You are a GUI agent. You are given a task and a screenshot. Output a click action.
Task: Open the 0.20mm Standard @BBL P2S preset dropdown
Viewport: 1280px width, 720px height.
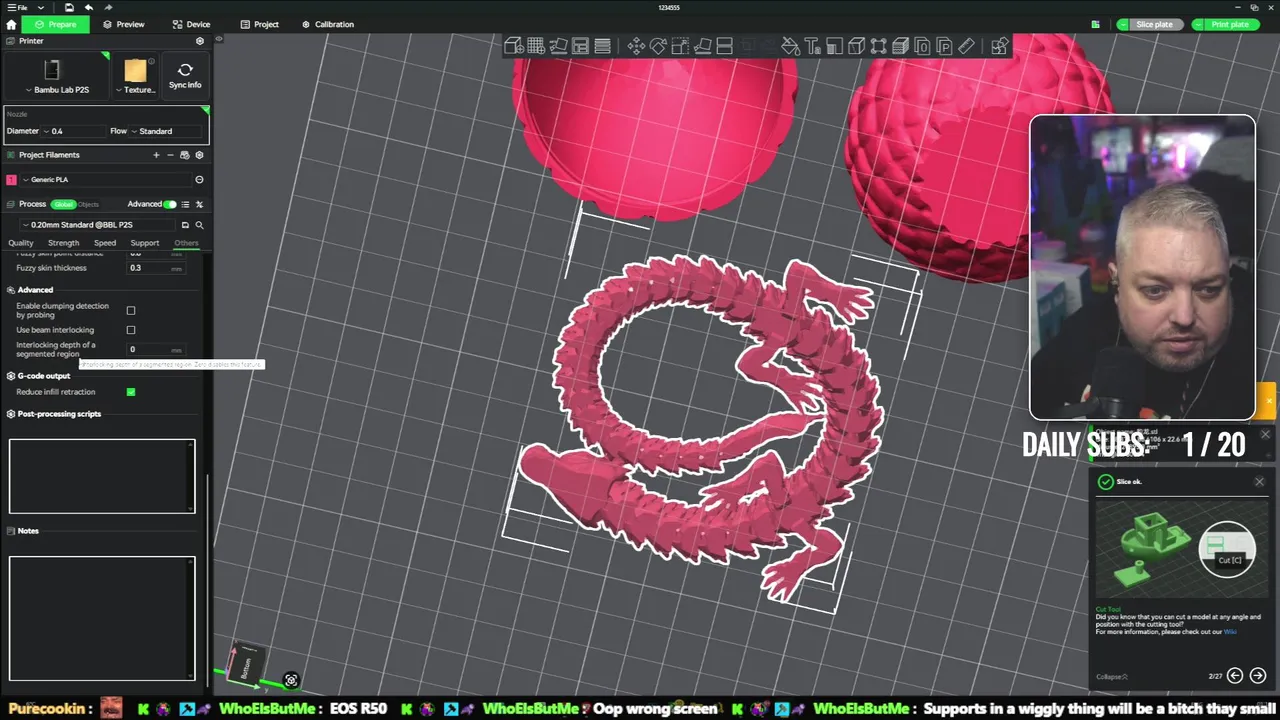[98, 225]
